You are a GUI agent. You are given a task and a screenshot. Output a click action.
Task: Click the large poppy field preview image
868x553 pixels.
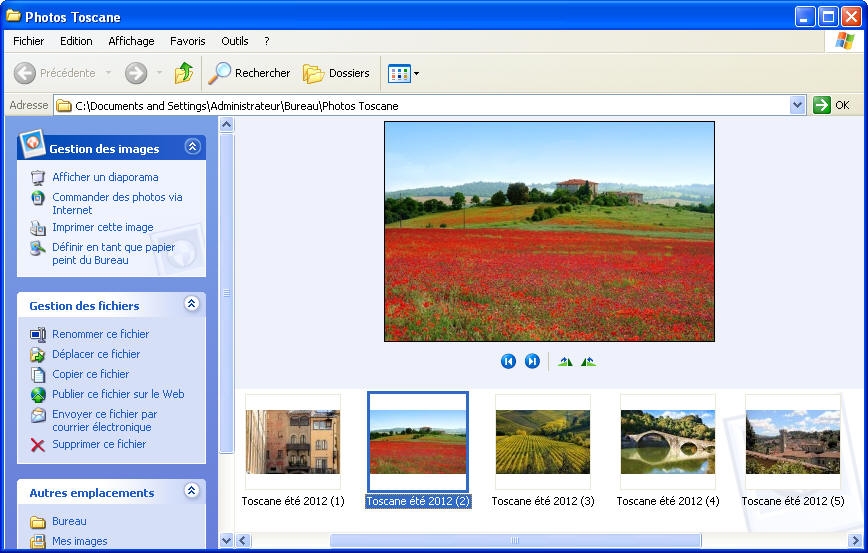coord(549,231)
